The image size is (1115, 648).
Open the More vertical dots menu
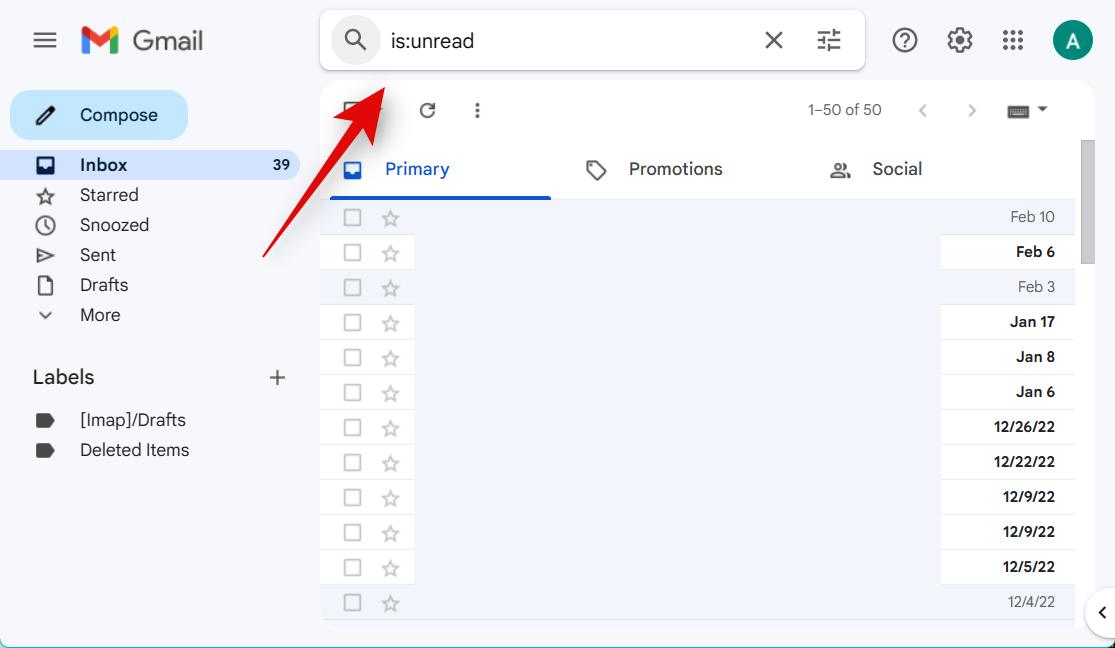pos(478,110)
